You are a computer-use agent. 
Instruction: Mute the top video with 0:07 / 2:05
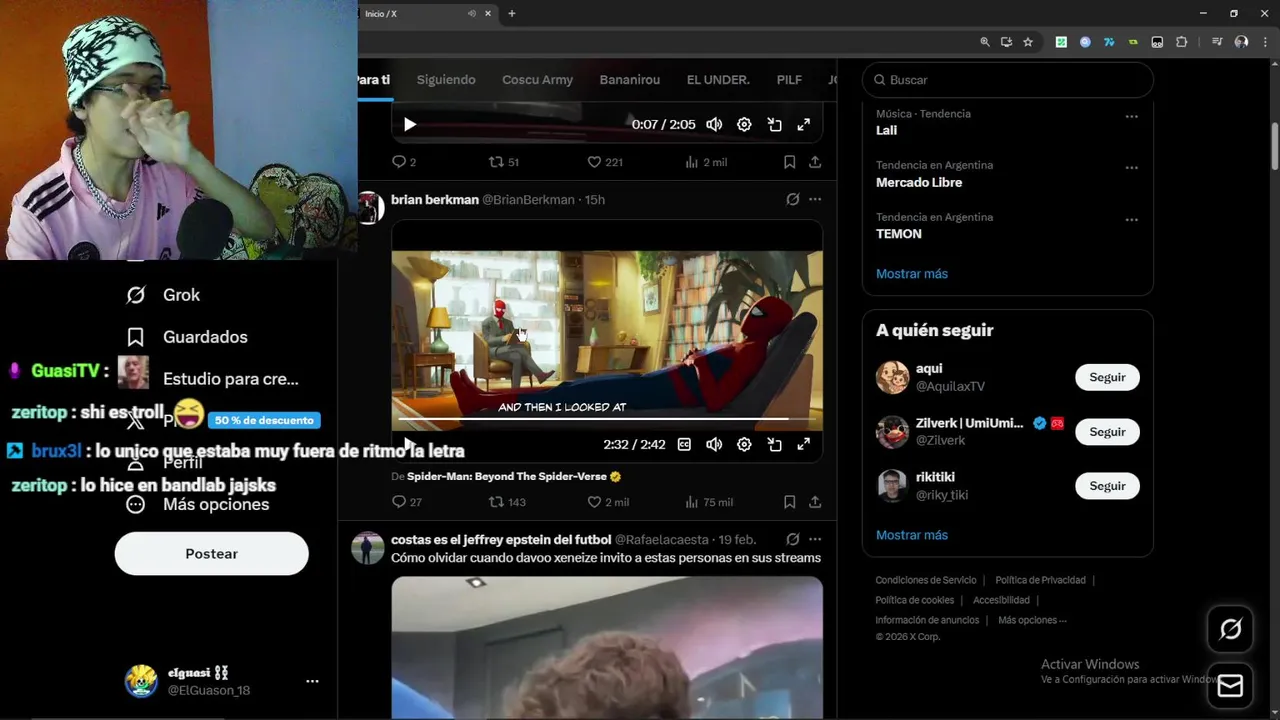click(714, 125)
